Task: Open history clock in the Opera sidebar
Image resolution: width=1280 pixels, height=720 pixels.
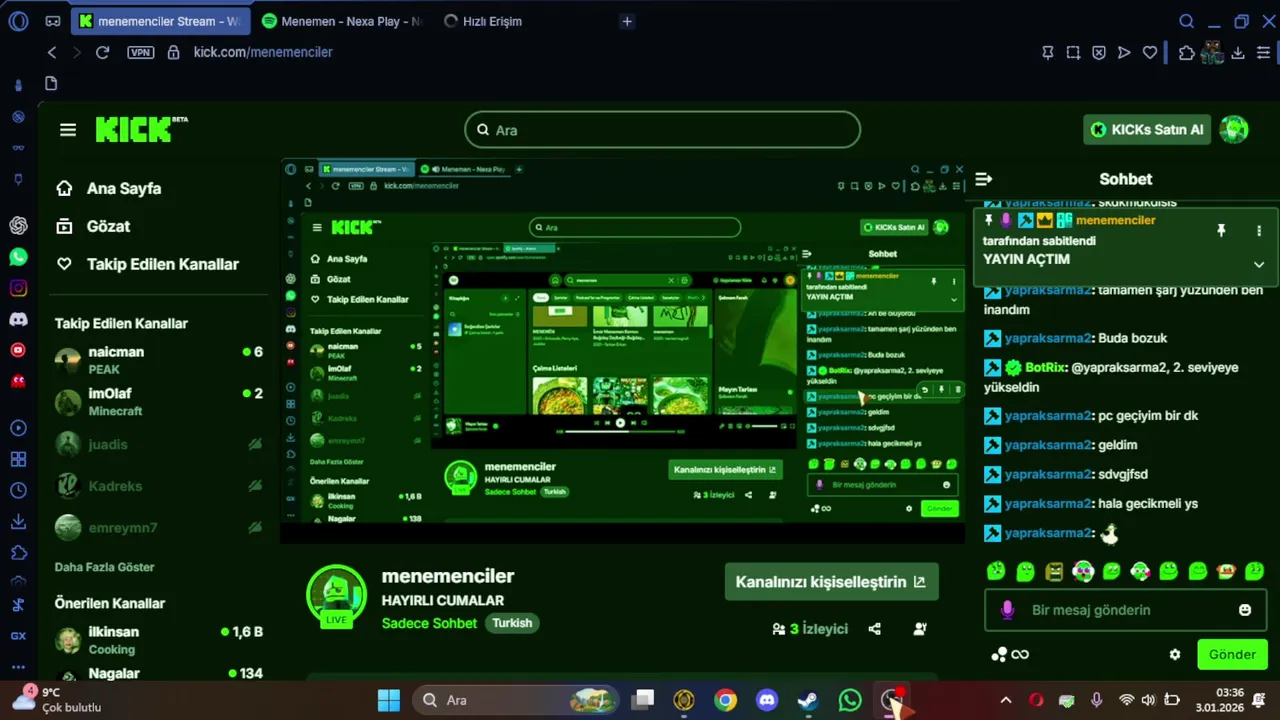Action: point(18,490)
